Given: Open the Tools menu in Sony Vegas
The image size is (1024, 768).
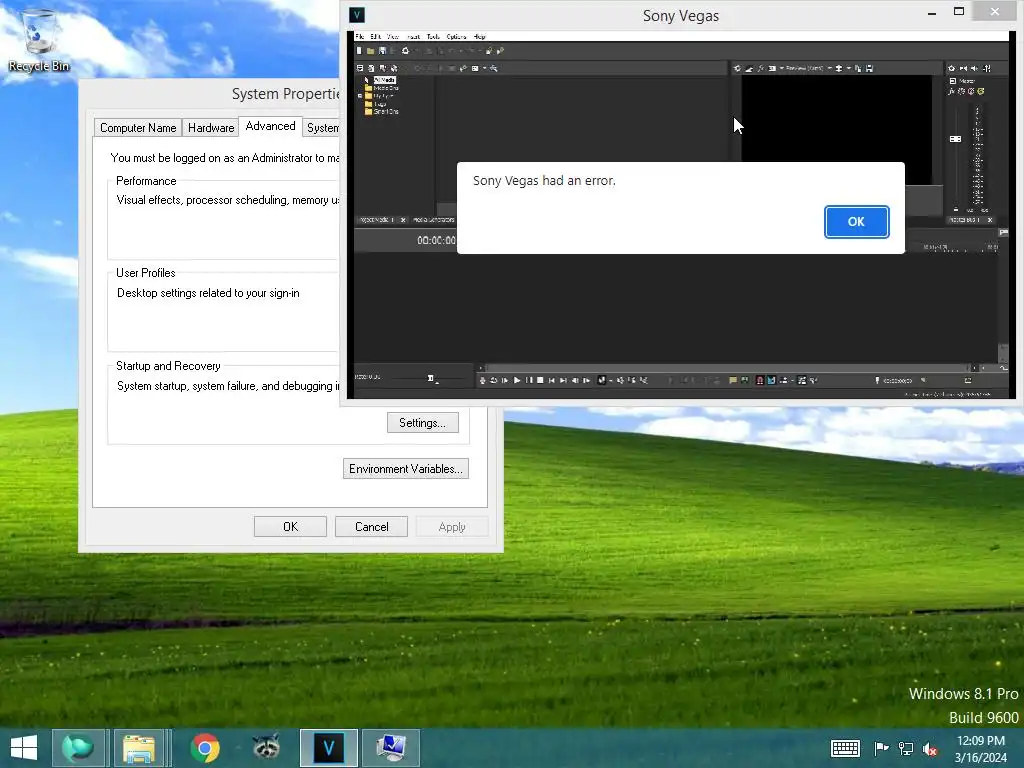Looking at the screenshot, I should pyautogui.click(x=433, y=37).
